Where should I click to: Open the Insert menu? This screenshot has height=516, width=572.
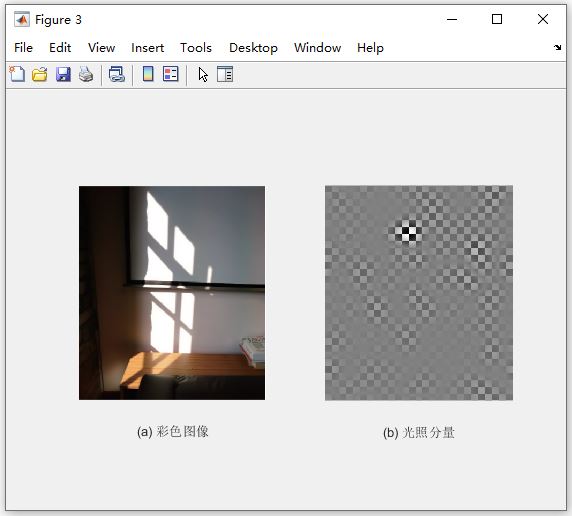coord(147,48)
